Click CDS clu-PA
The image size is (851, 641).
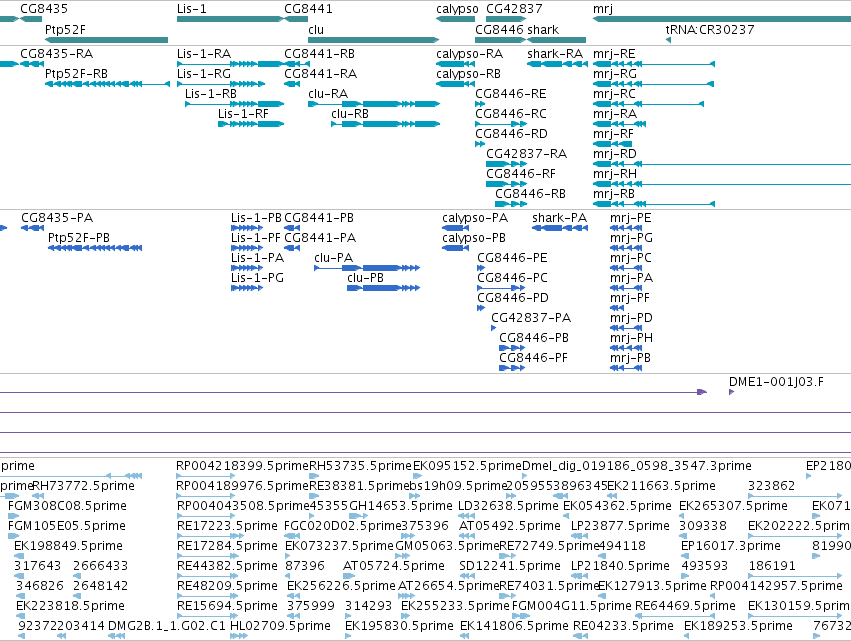point(367,268)
